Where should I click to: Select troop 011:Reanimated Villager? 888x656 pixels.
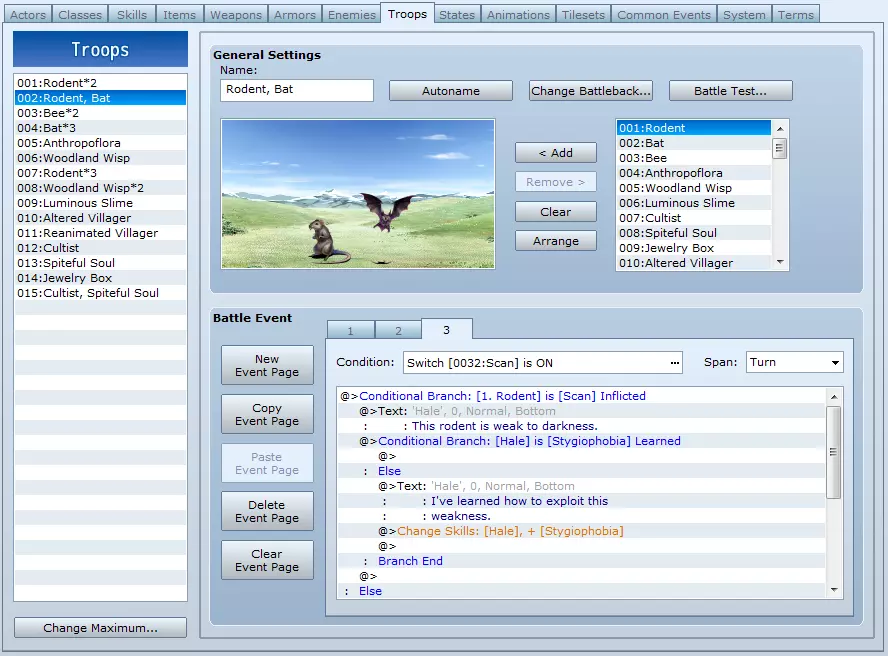[x=100, y=233]
